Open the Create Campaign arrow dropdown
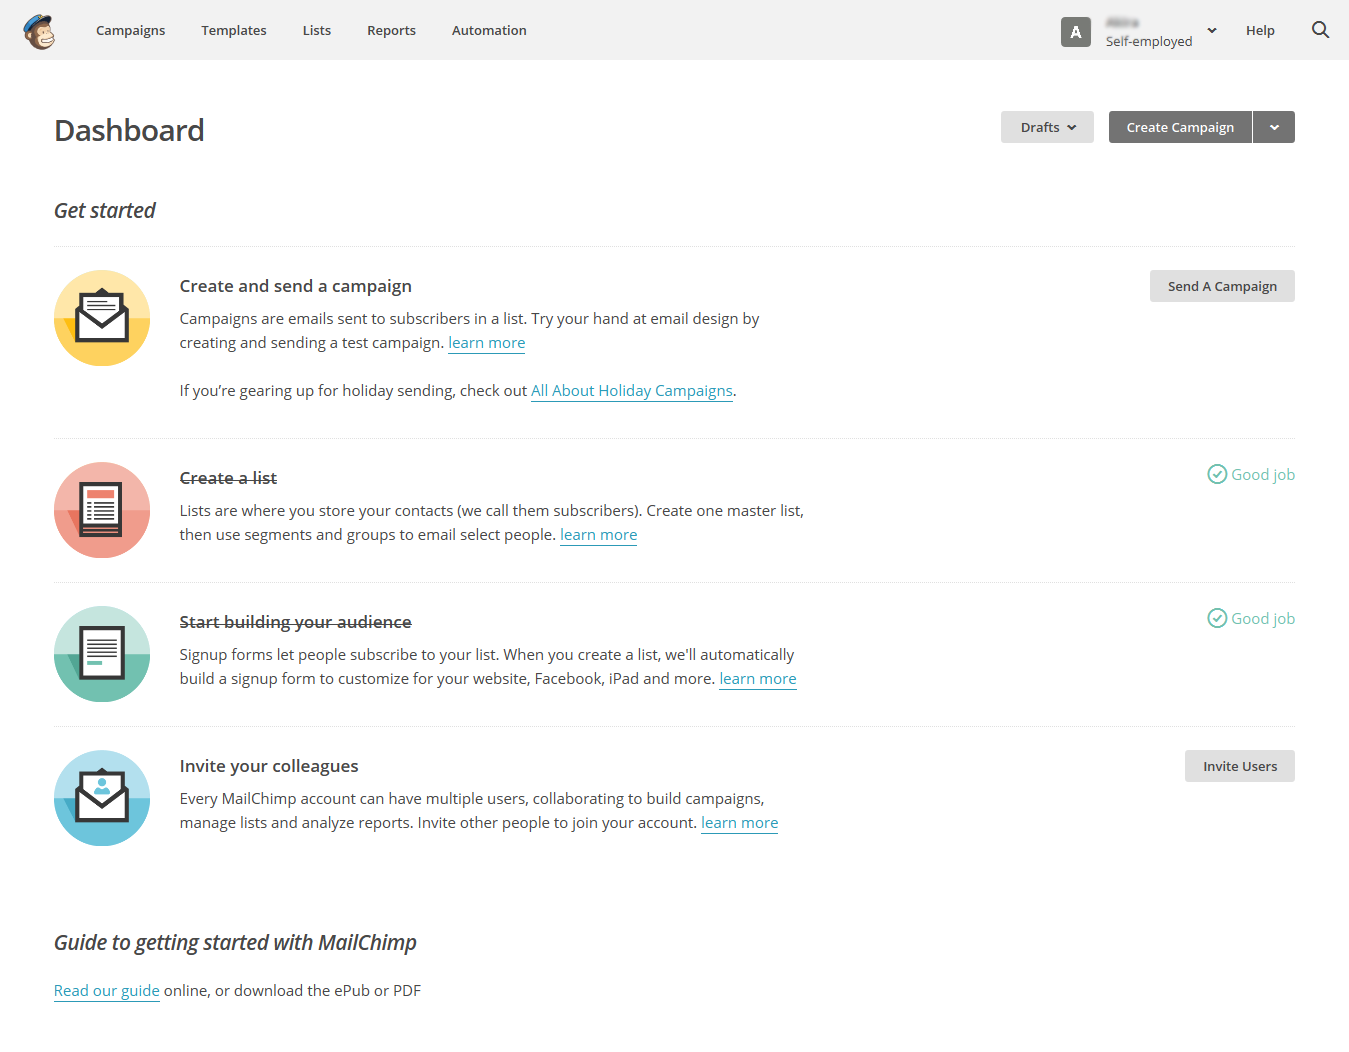 click(x=1274, y=127)
